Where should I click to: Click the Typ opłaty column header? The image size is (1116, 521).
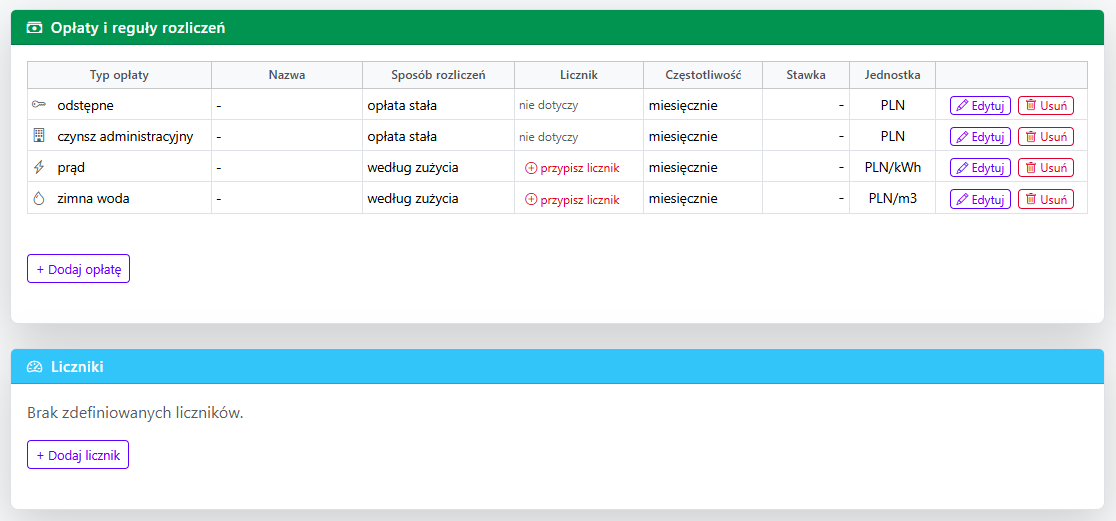point(120,75)
